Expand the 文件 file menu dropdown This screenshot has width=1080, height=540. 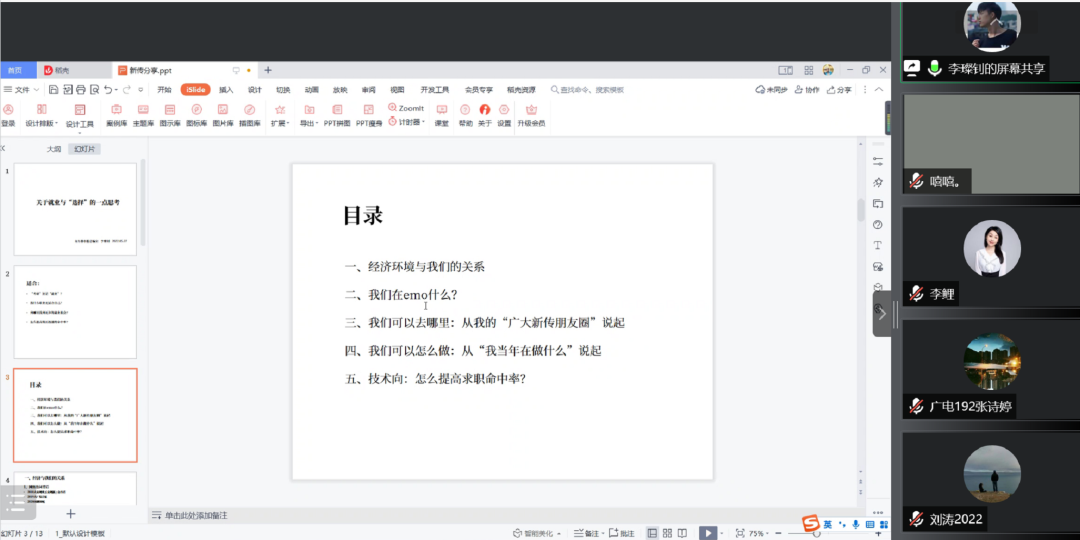pyautogui.click(x=22, y=90)
